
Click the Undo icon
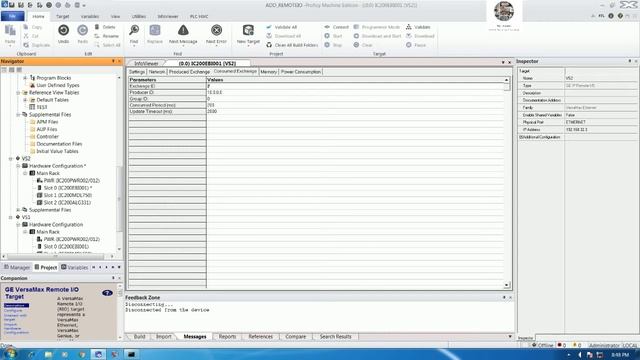coord(63,30)
